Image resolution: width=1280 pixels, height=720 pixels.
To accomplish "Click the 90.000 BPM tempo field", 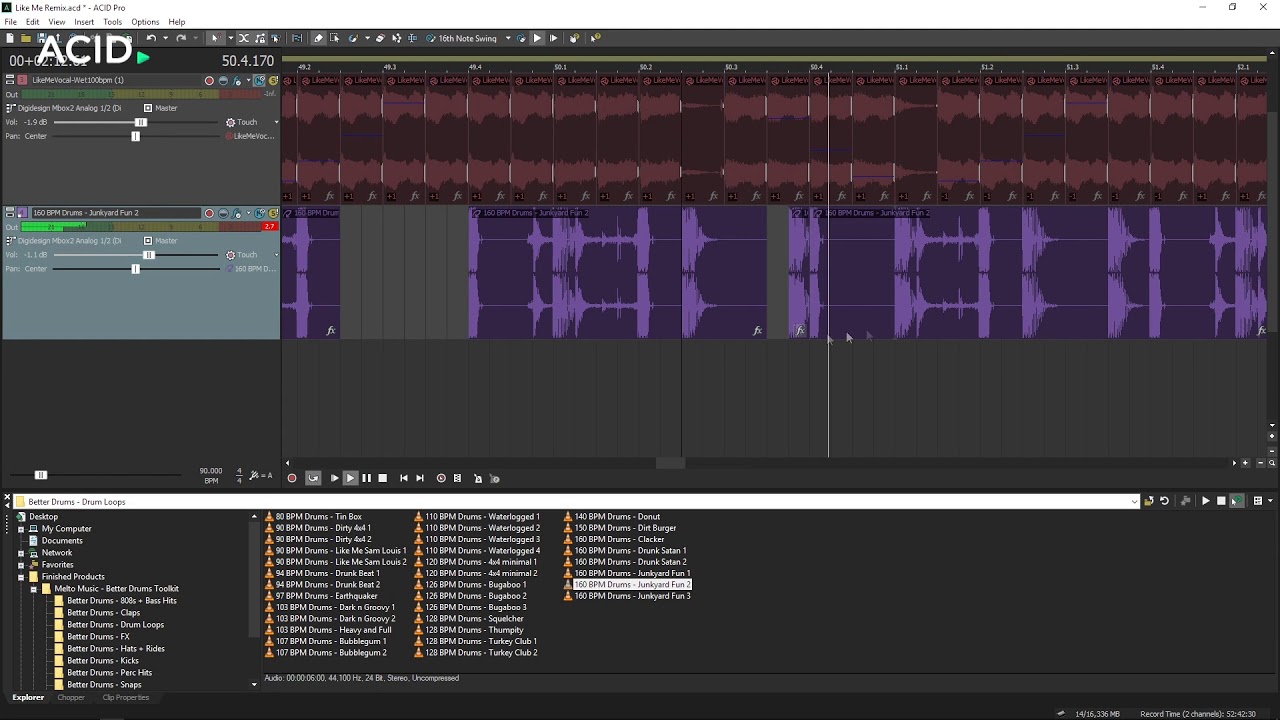I will pyautogui.click(x=210, y=471).
